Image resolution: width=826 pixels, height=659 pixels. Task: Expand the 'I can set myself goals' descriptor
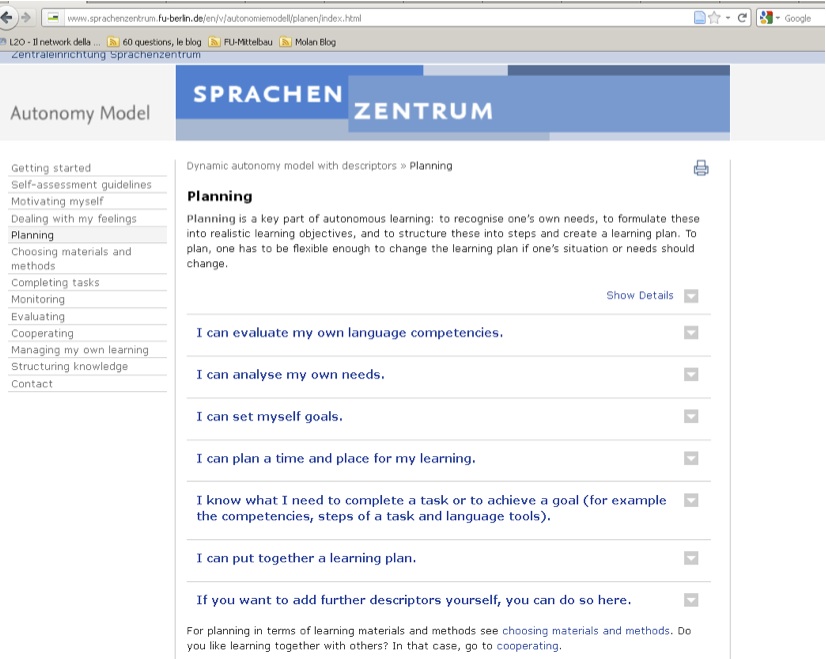691,416
